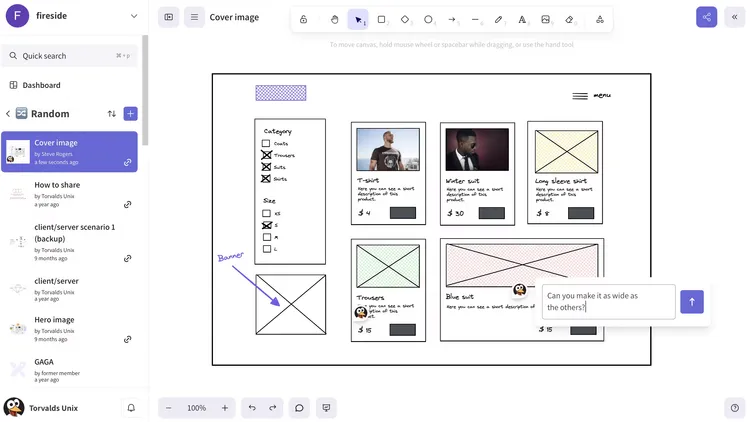Copy link for Cover image scene
This screenshot has width=750, height=422.
click(127, 163)
